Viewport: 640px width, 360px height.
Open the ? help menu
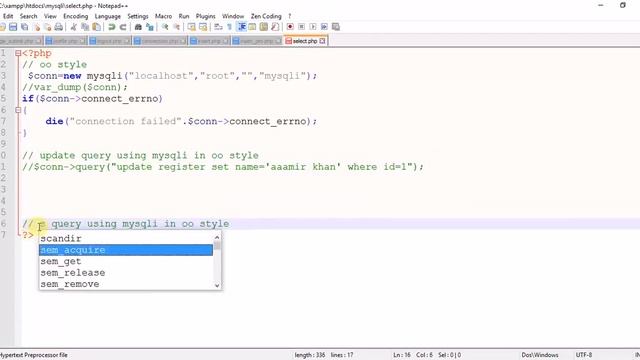290,16
